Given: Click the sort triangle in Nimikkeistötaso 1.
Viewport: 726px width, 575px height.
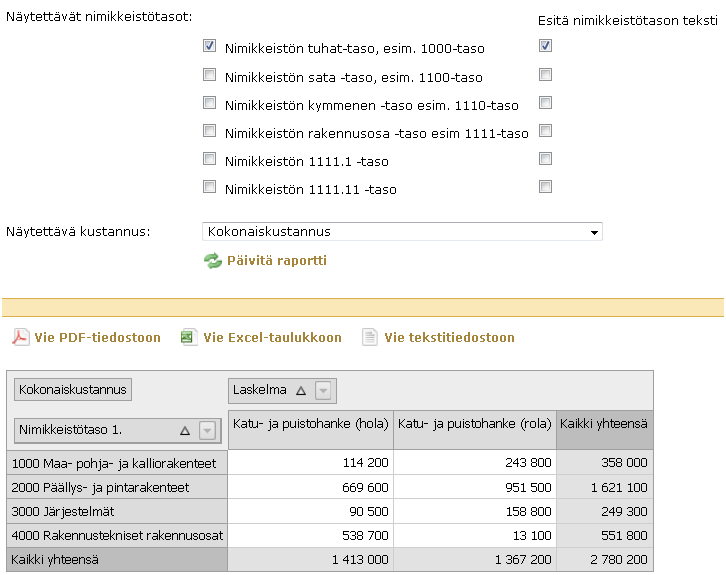Looking at the screenshot, I should click(x=184, y=430).
